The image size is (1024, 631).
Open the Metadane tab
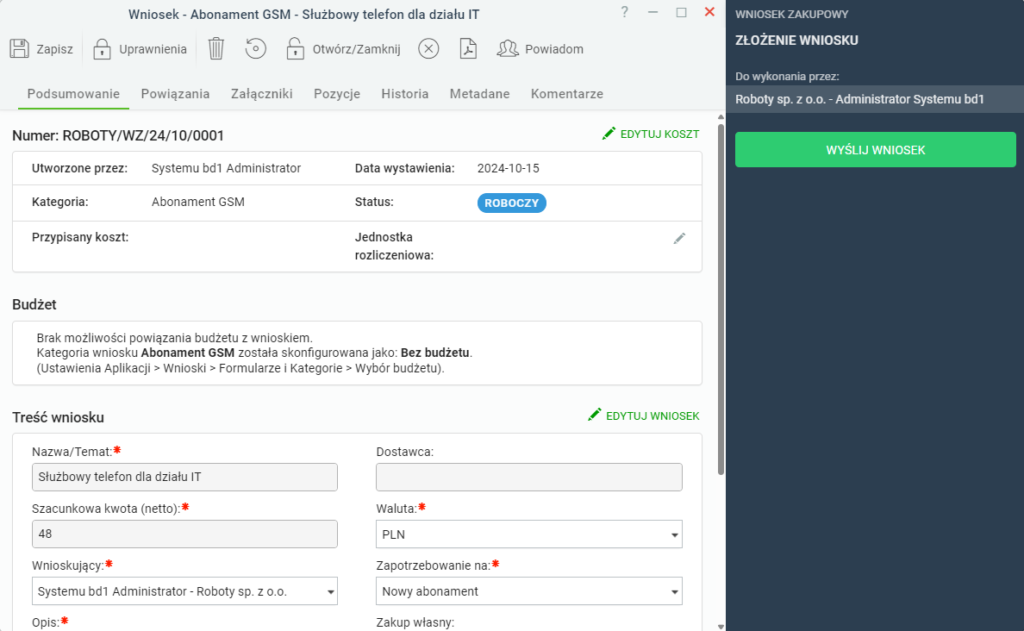click(x=479, y=94)
